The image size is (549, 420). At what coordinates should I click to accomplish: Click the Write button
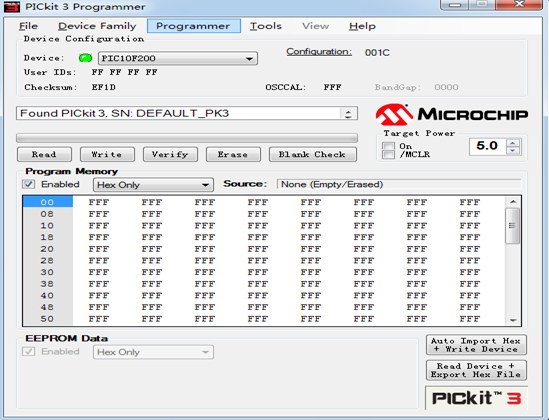pyautogui.click(x=107, y=154)
